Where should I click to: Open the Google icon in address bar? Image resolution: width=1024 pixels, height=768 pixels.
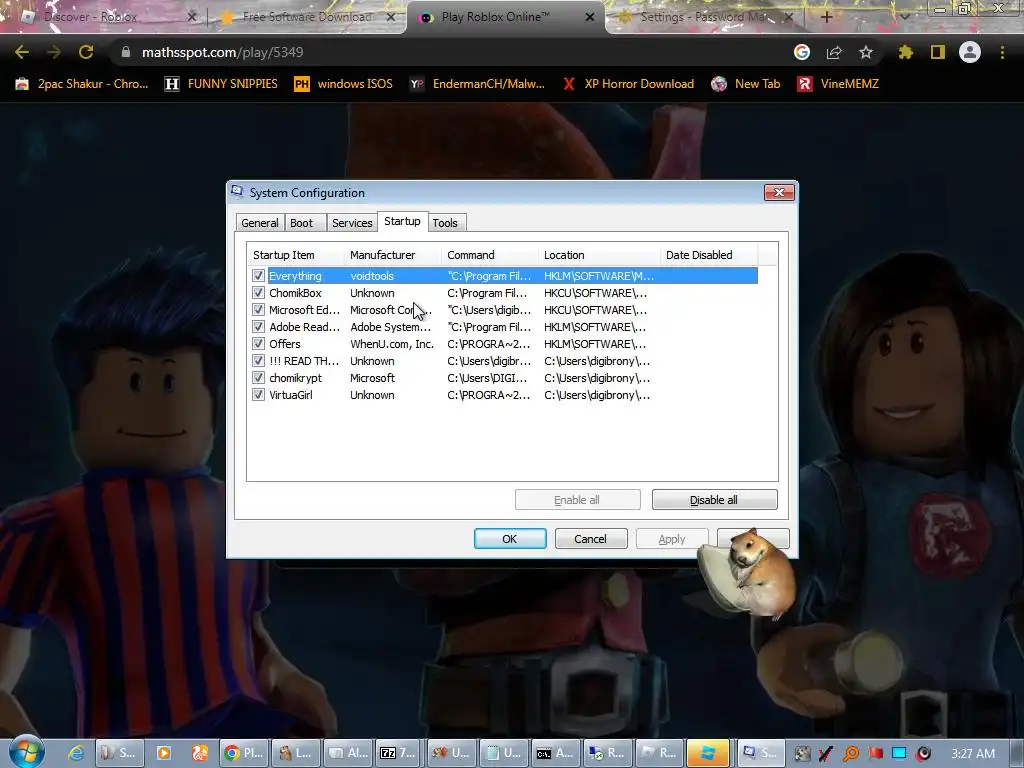coord(802,52)
